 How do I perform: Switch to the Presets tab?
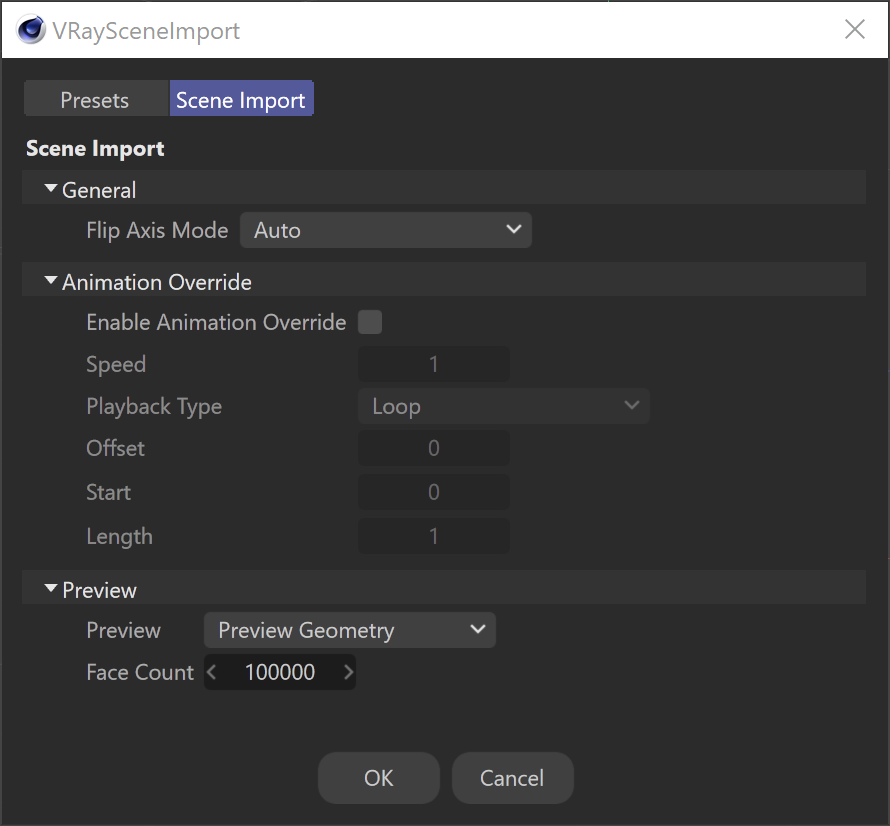tap(96, 99)
